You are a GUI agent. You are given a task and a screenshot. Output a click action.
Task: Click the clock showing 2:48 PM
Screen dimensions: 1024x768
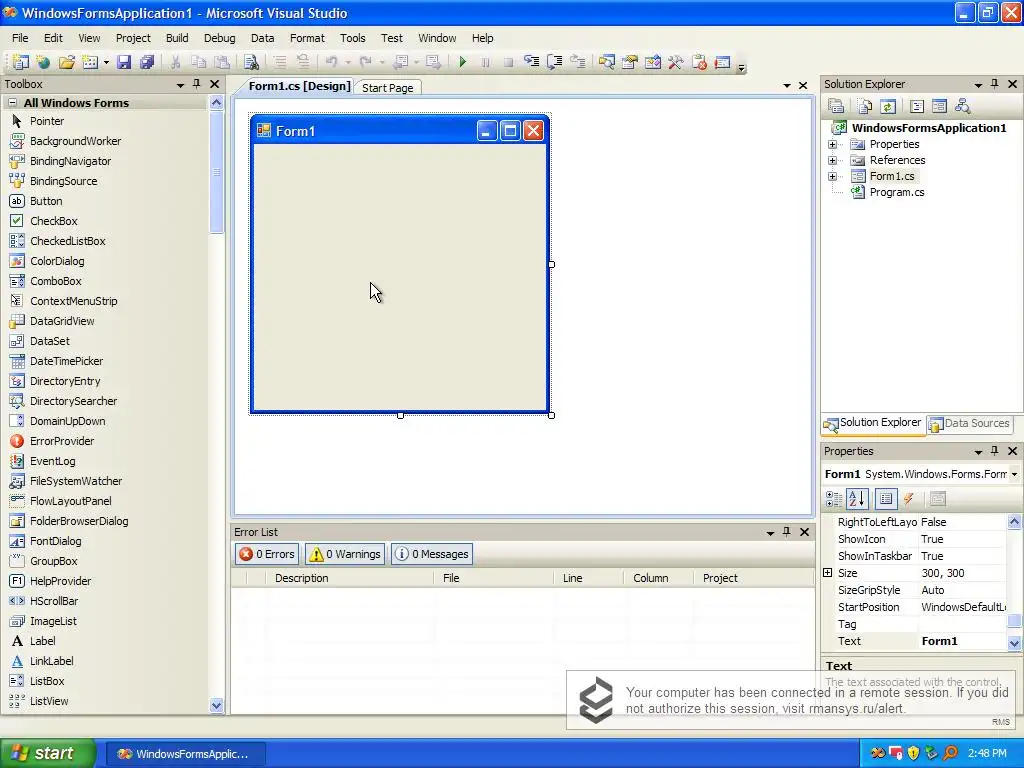tap(987, 753)
